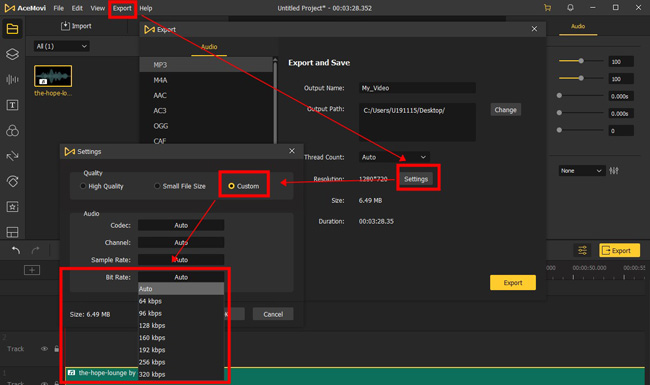Click Export button above timeline
Screen dimensions: 650x385
click(x=619, y=250)
